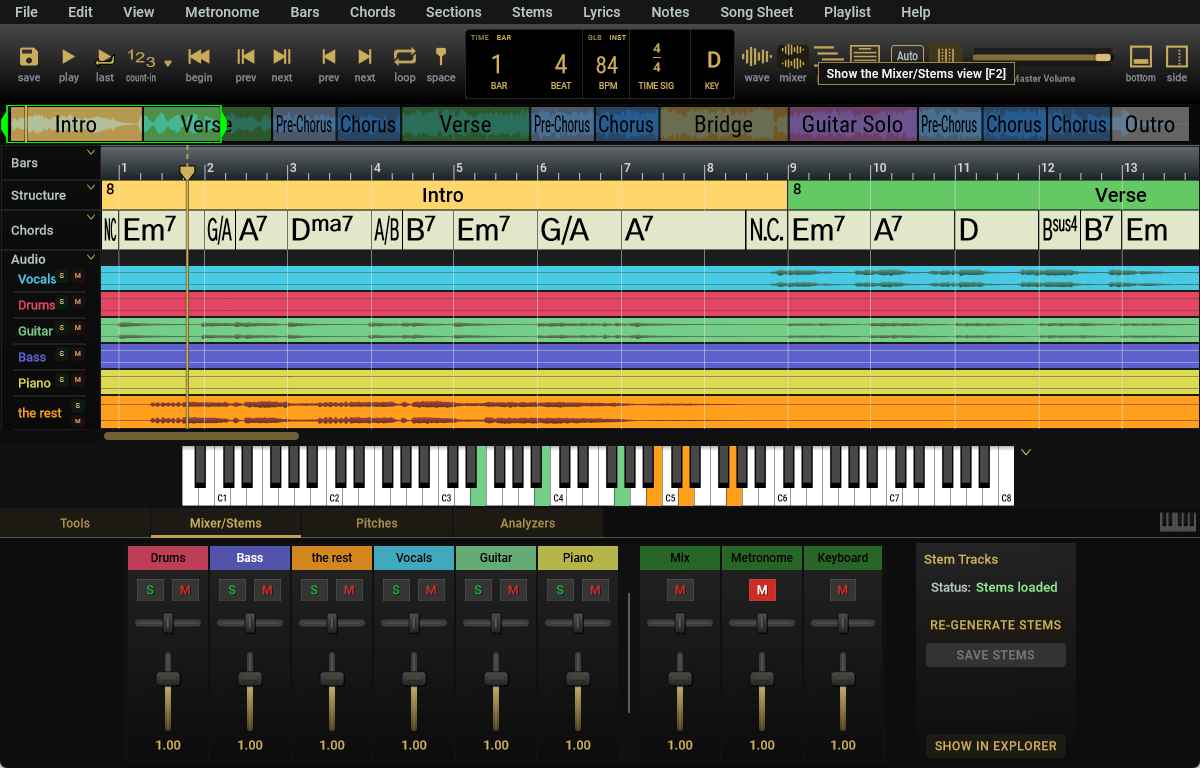Screen dimensions: 1200x768
Task: Click the Drums channel volume fader
Action: [168, 690]
